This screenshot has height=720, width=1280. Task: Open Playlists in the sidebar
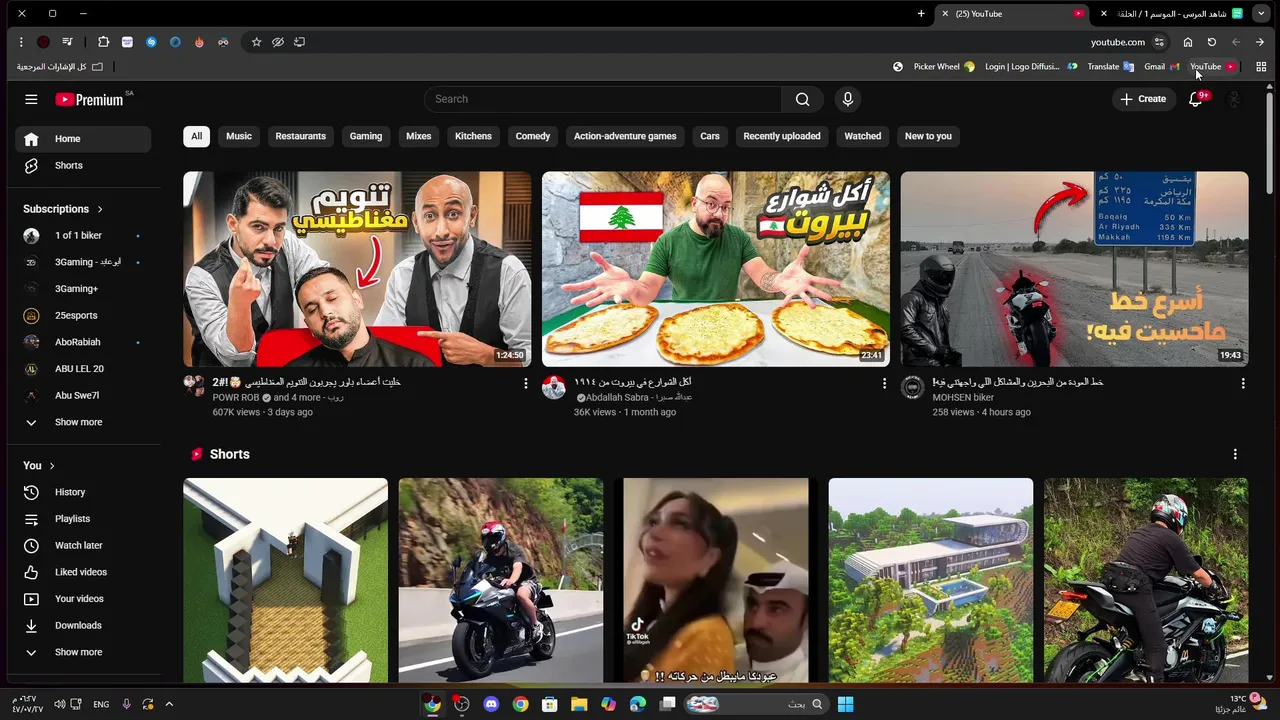click(83, 519)
